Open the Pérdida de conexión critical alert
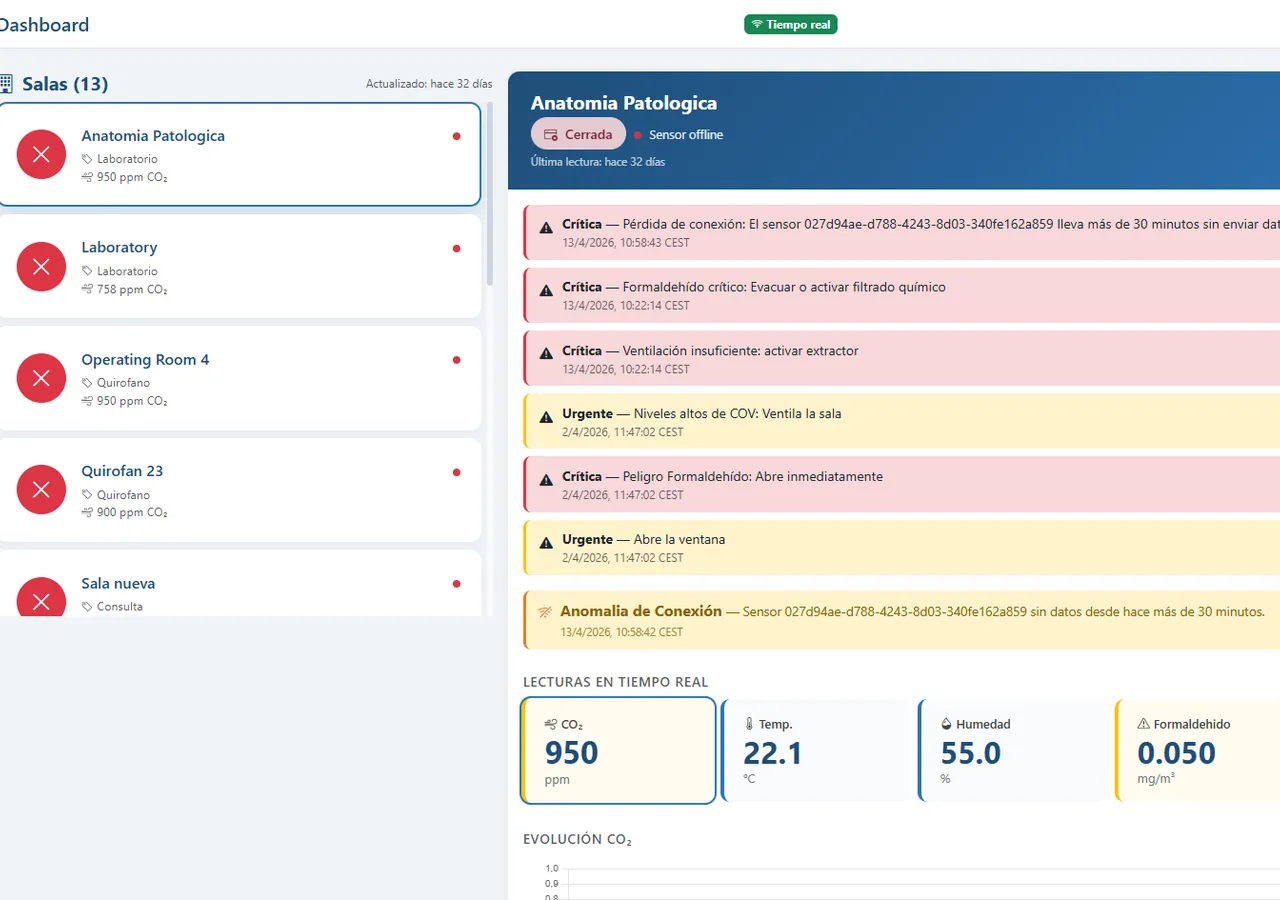Screen dimensions: 1280x900 901,233
